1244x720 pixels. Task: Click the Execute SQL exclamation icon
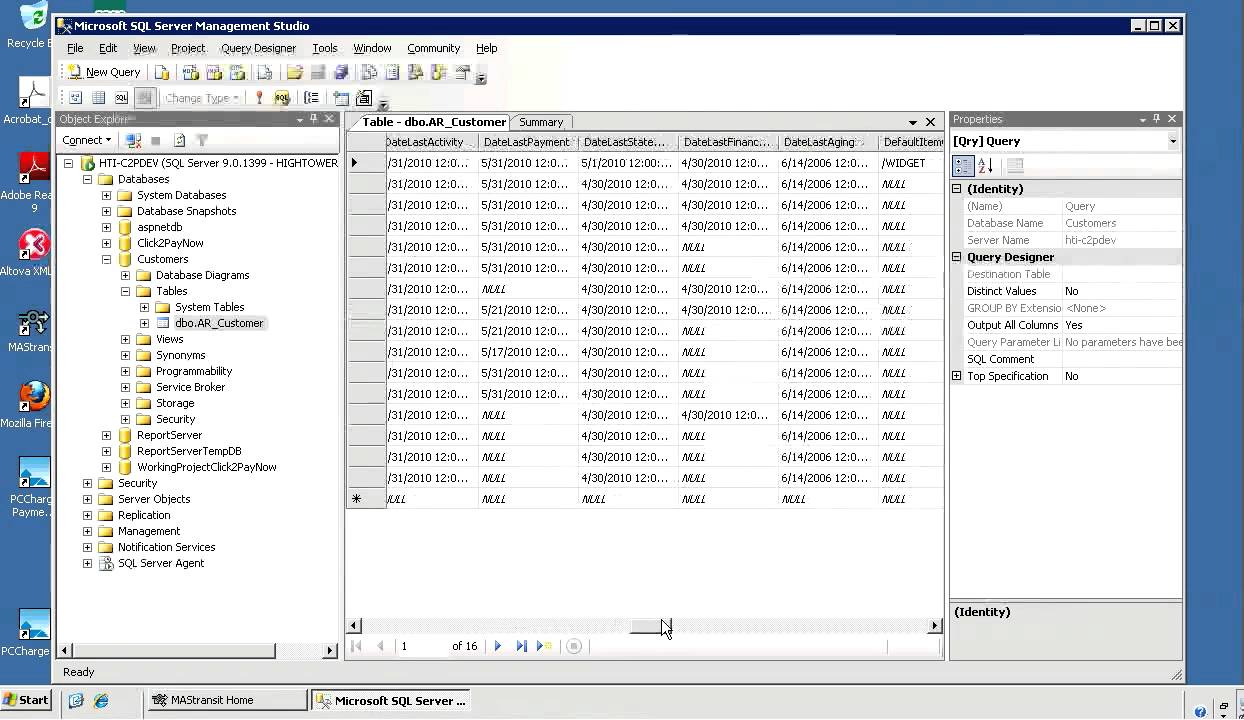click(x=259, y=98)
